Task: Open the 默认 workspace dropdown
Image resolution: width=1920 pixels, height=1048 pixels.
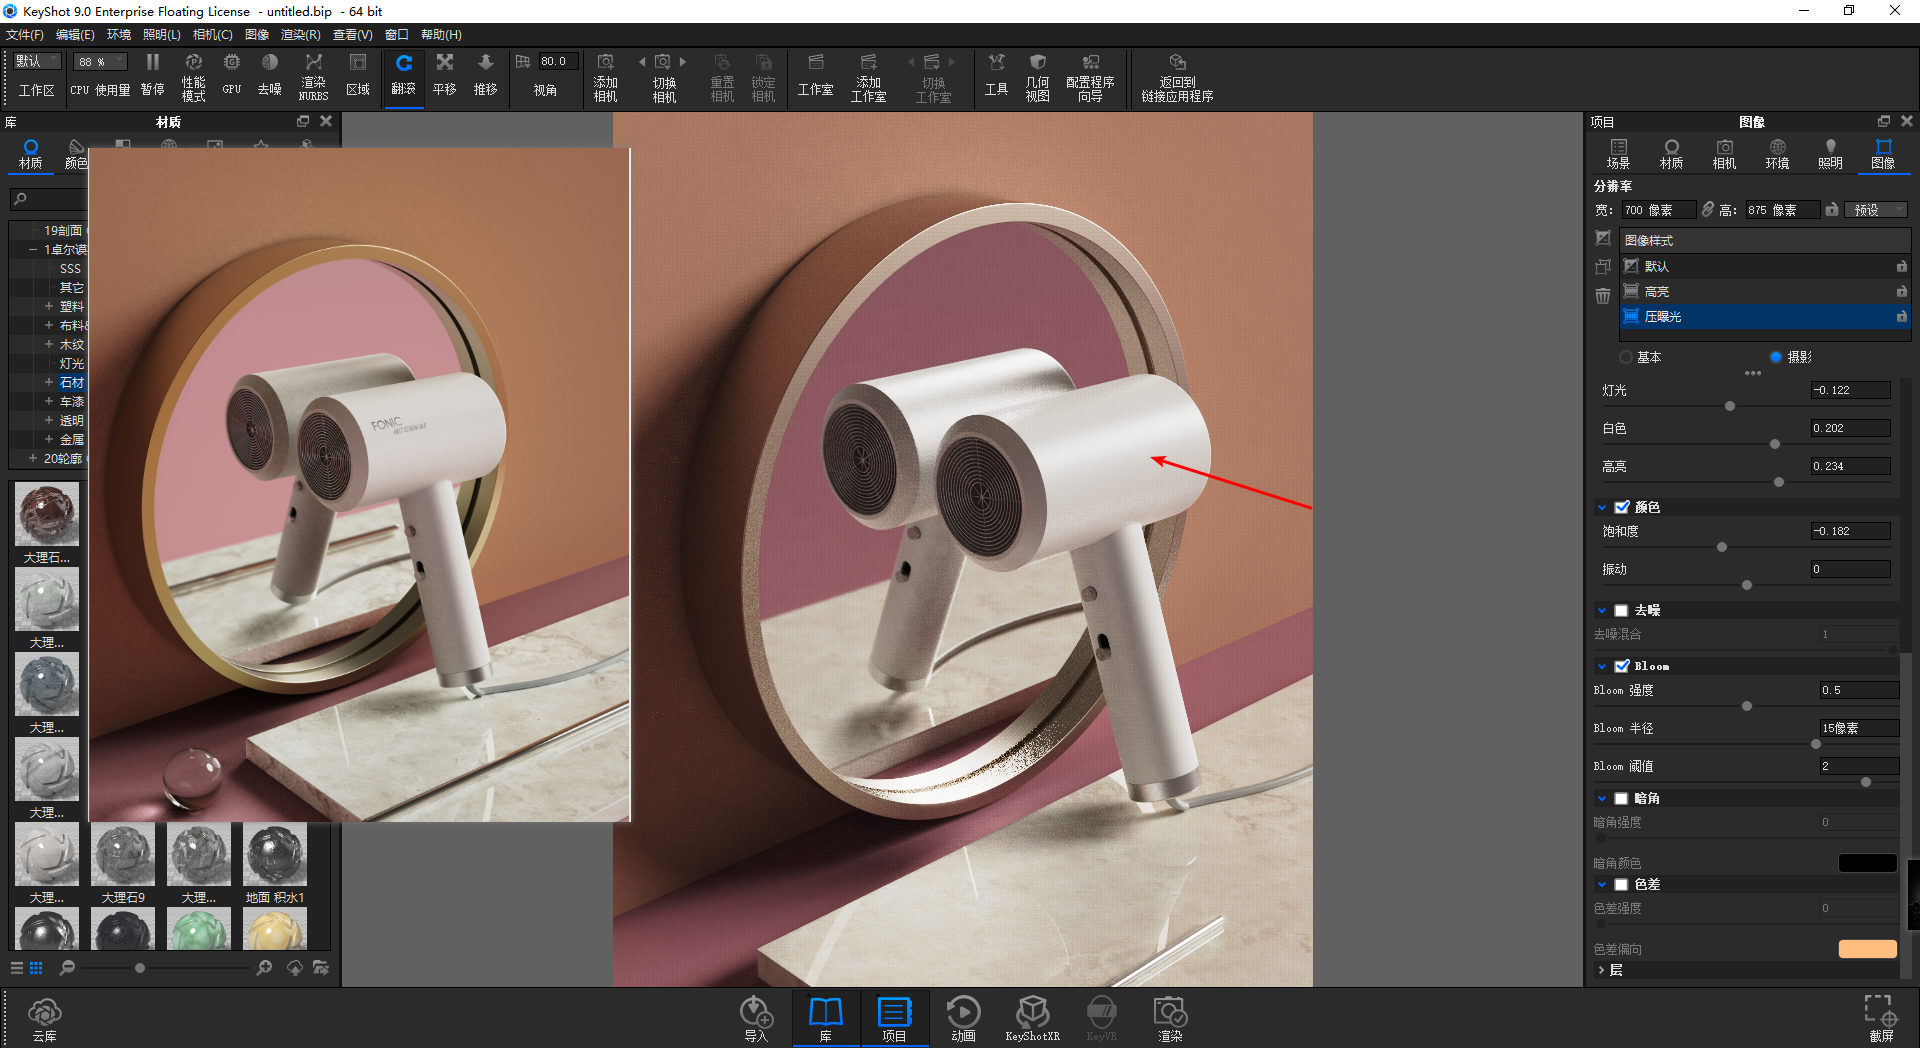Action: (x=37, y=61)
